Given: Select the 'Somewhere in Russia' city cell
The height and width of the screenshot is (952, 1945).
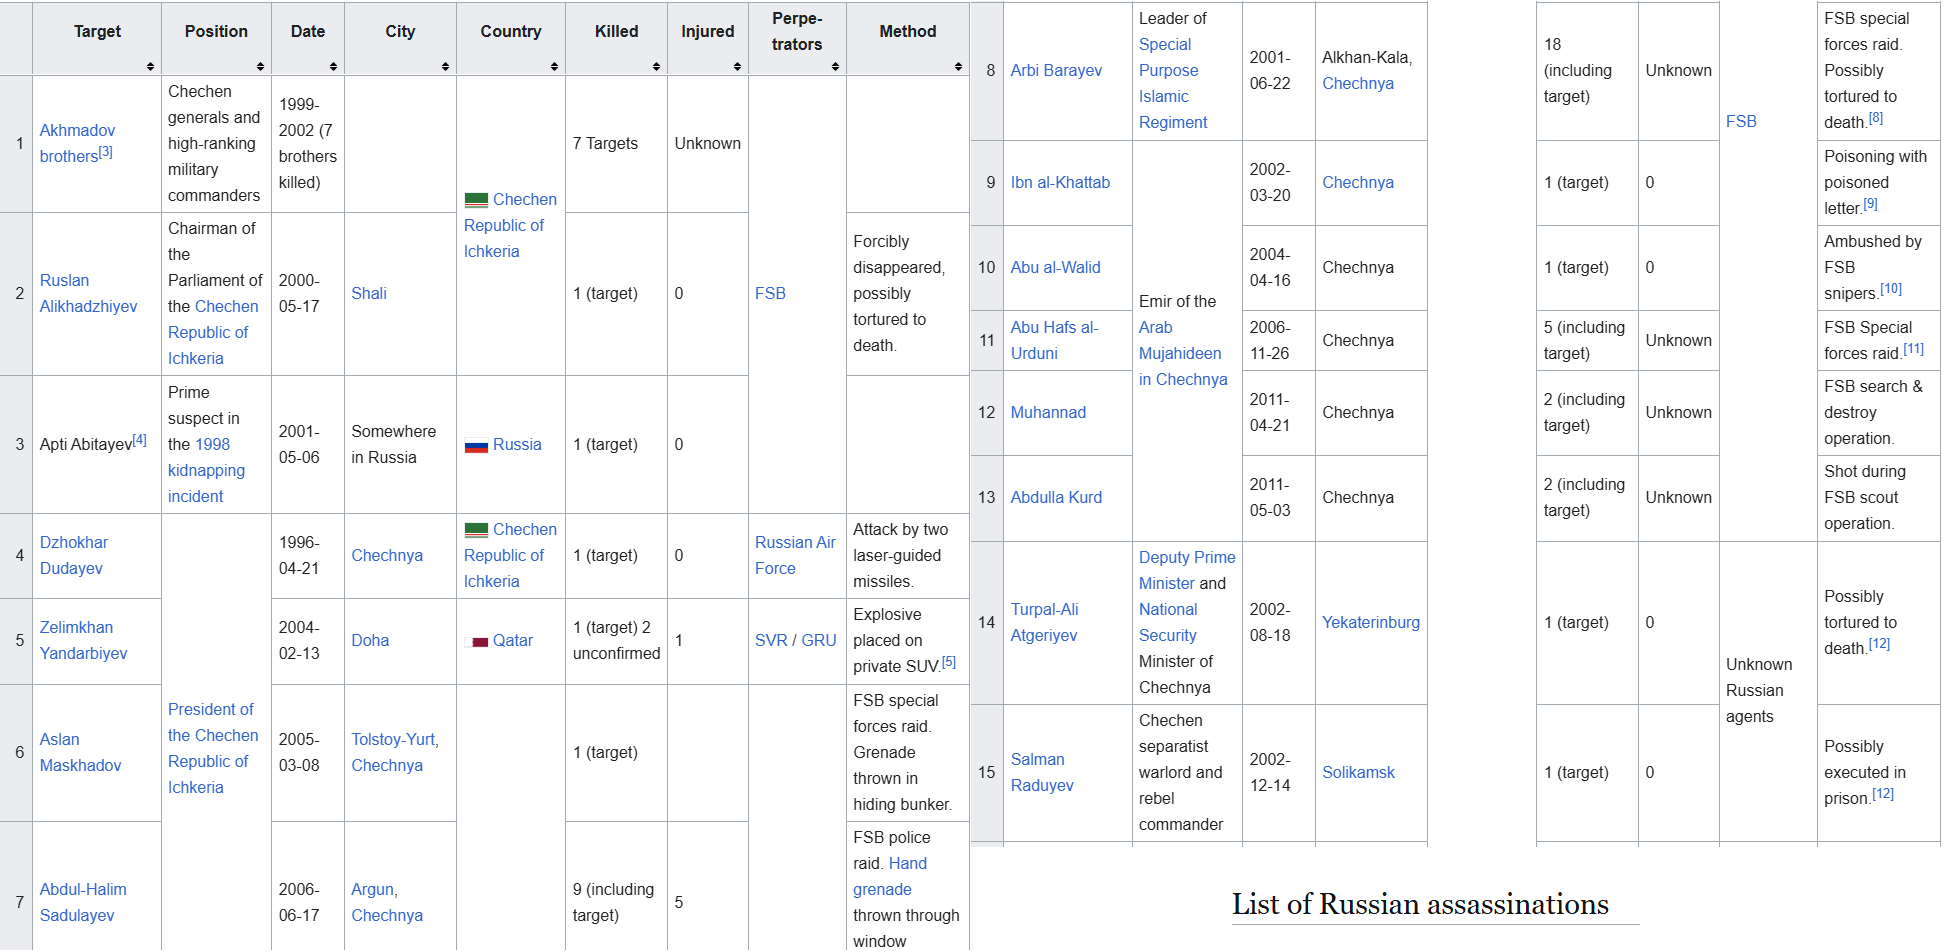Looking at the screenshot, I should (400, 444).
